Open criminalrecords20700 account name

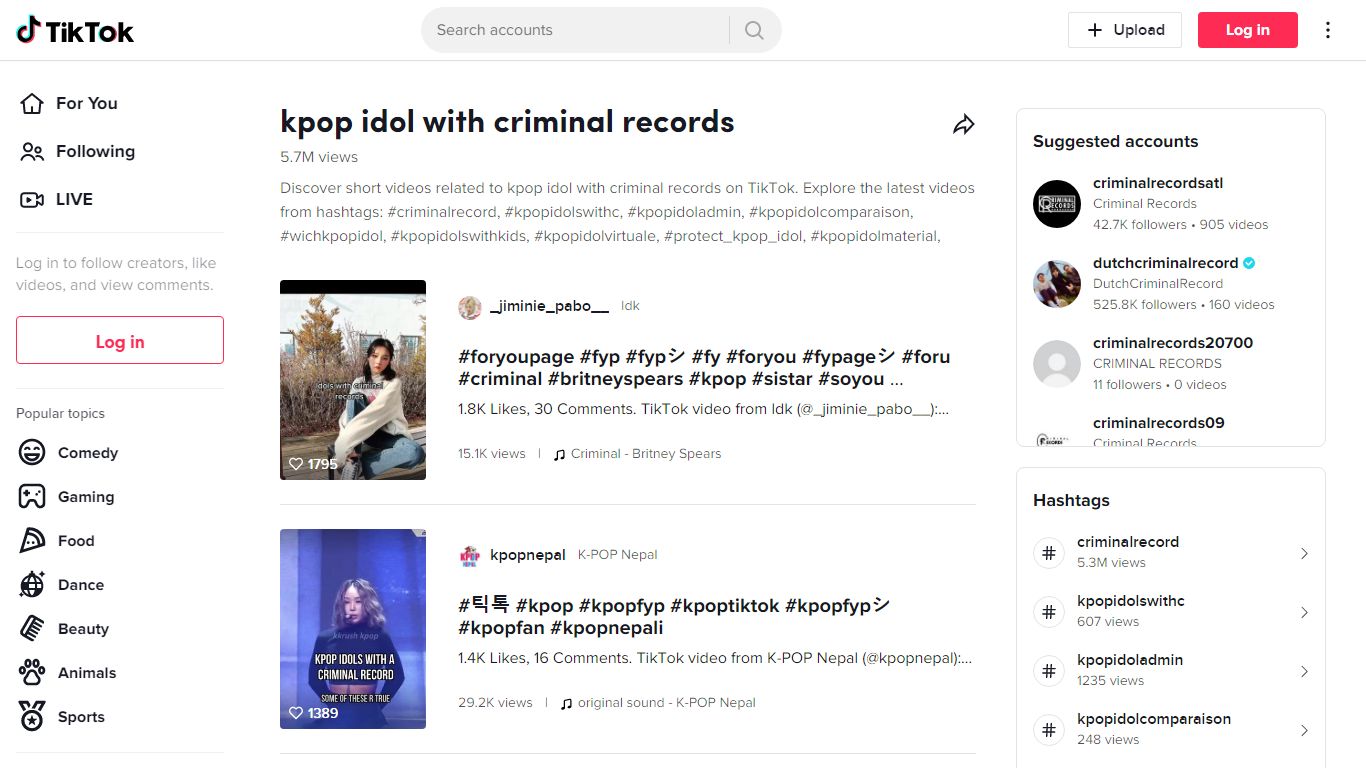click(1173, 343)
